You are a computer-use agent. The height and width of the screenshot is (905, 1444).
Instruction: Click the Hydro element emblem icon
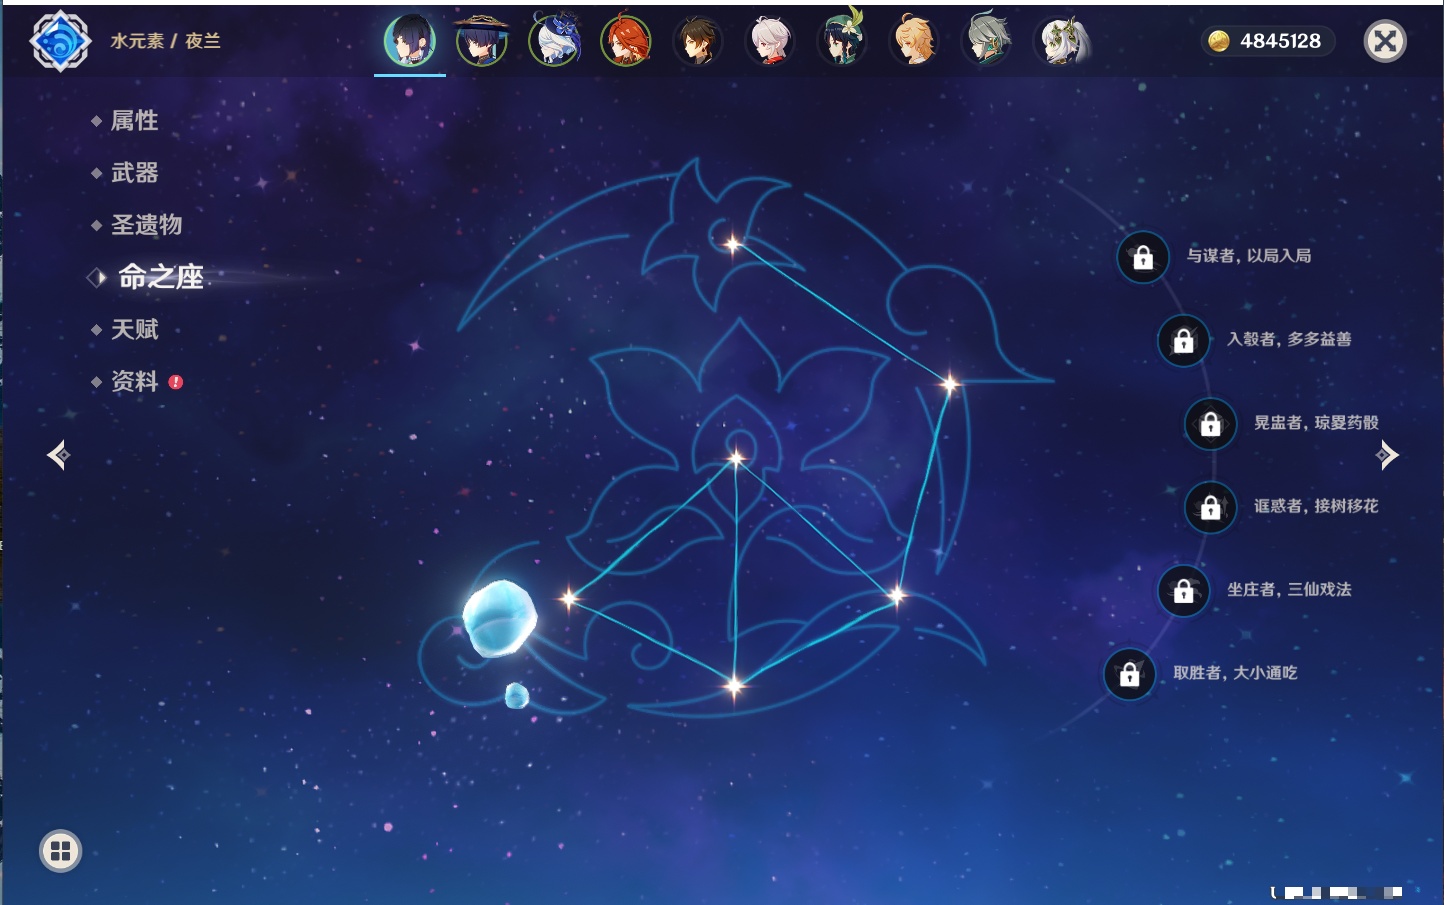(x=61, y=41)
